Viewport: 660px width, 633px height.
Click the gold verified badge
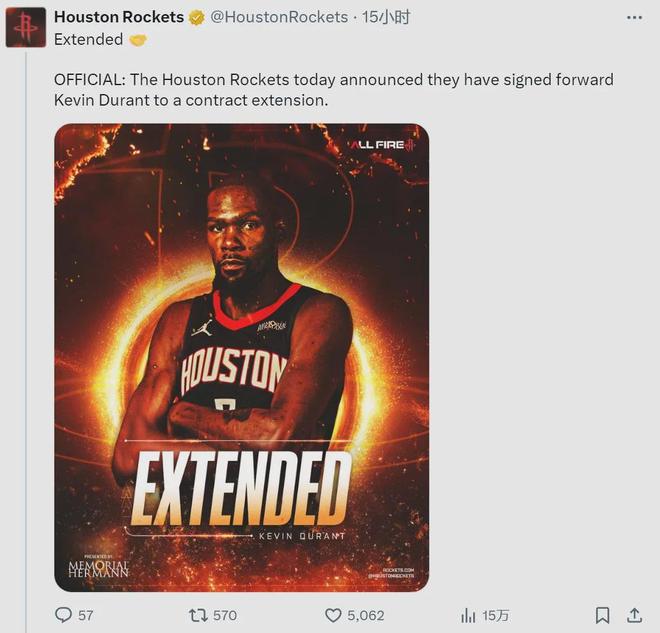point(198,17)
